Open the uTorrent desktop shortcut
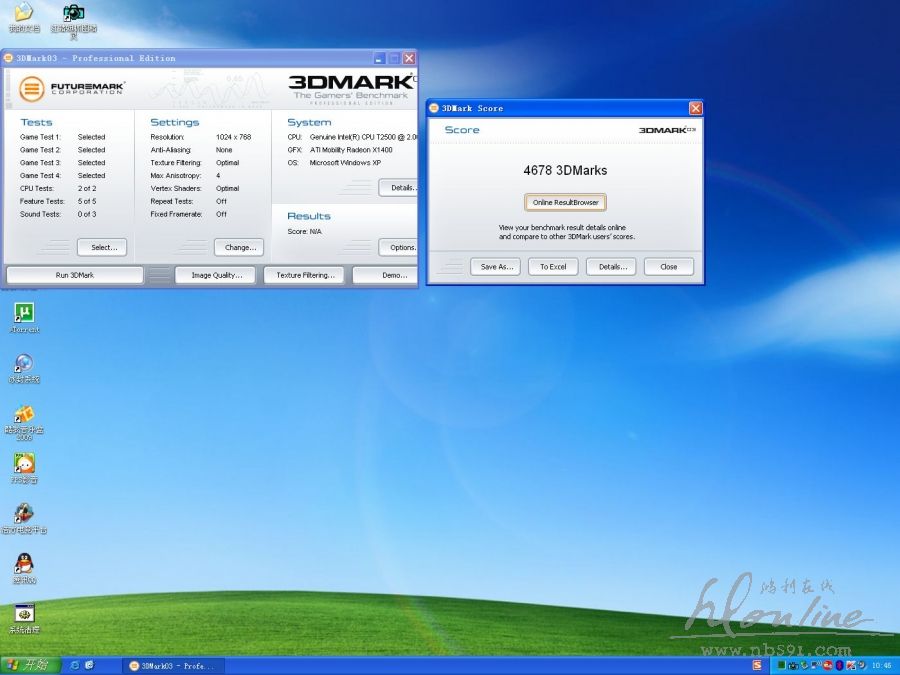The image size is (900, 675). 24,314
